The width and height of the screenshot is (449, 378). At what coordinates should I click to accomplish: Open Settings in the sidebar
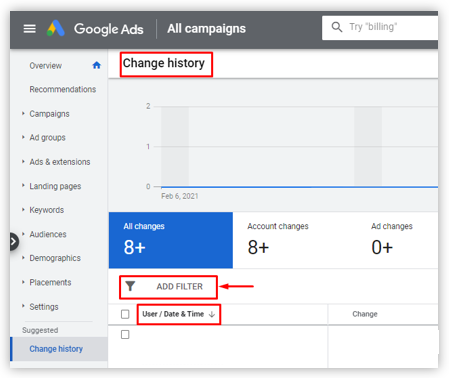(44, 307)
